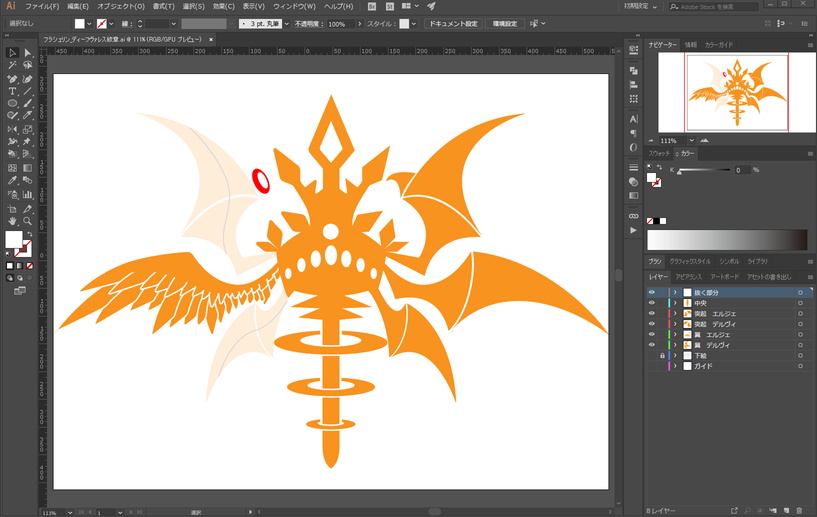
Task: Open the ウィンドウ(W) menu
Action: [x=294, y=6]
